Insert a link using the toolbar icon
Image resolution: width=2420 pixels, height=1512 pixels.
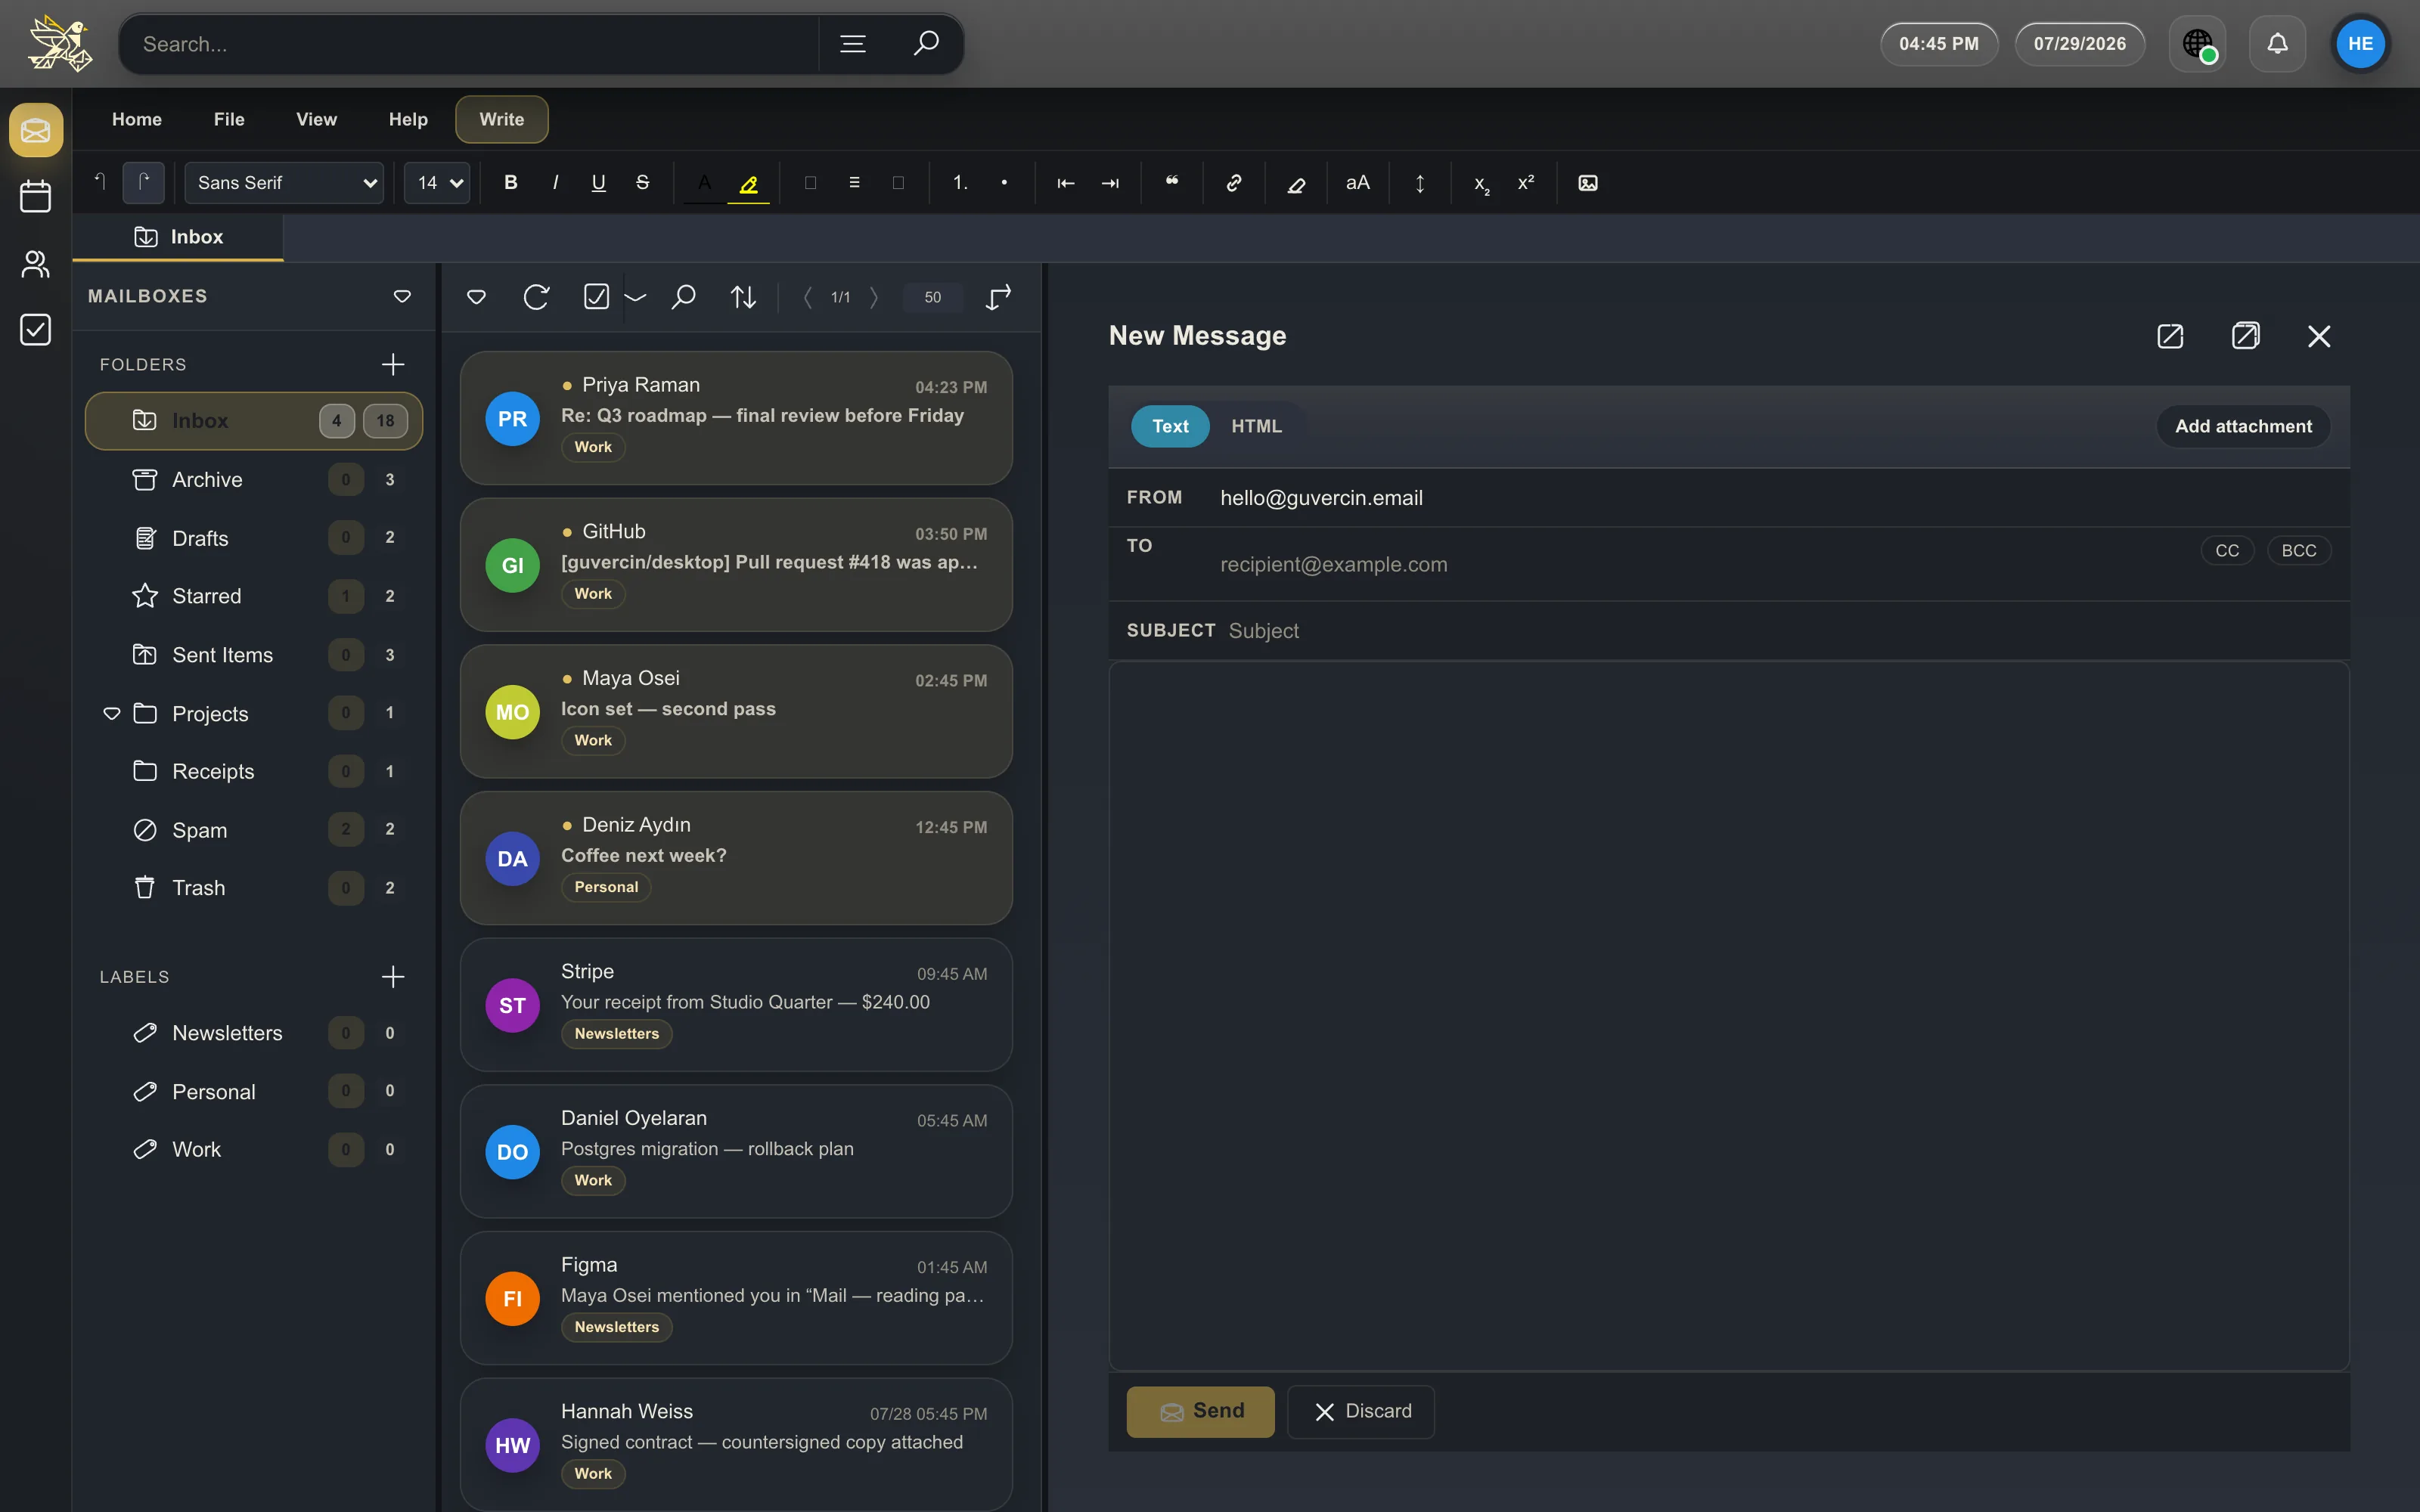[1234, 183]
